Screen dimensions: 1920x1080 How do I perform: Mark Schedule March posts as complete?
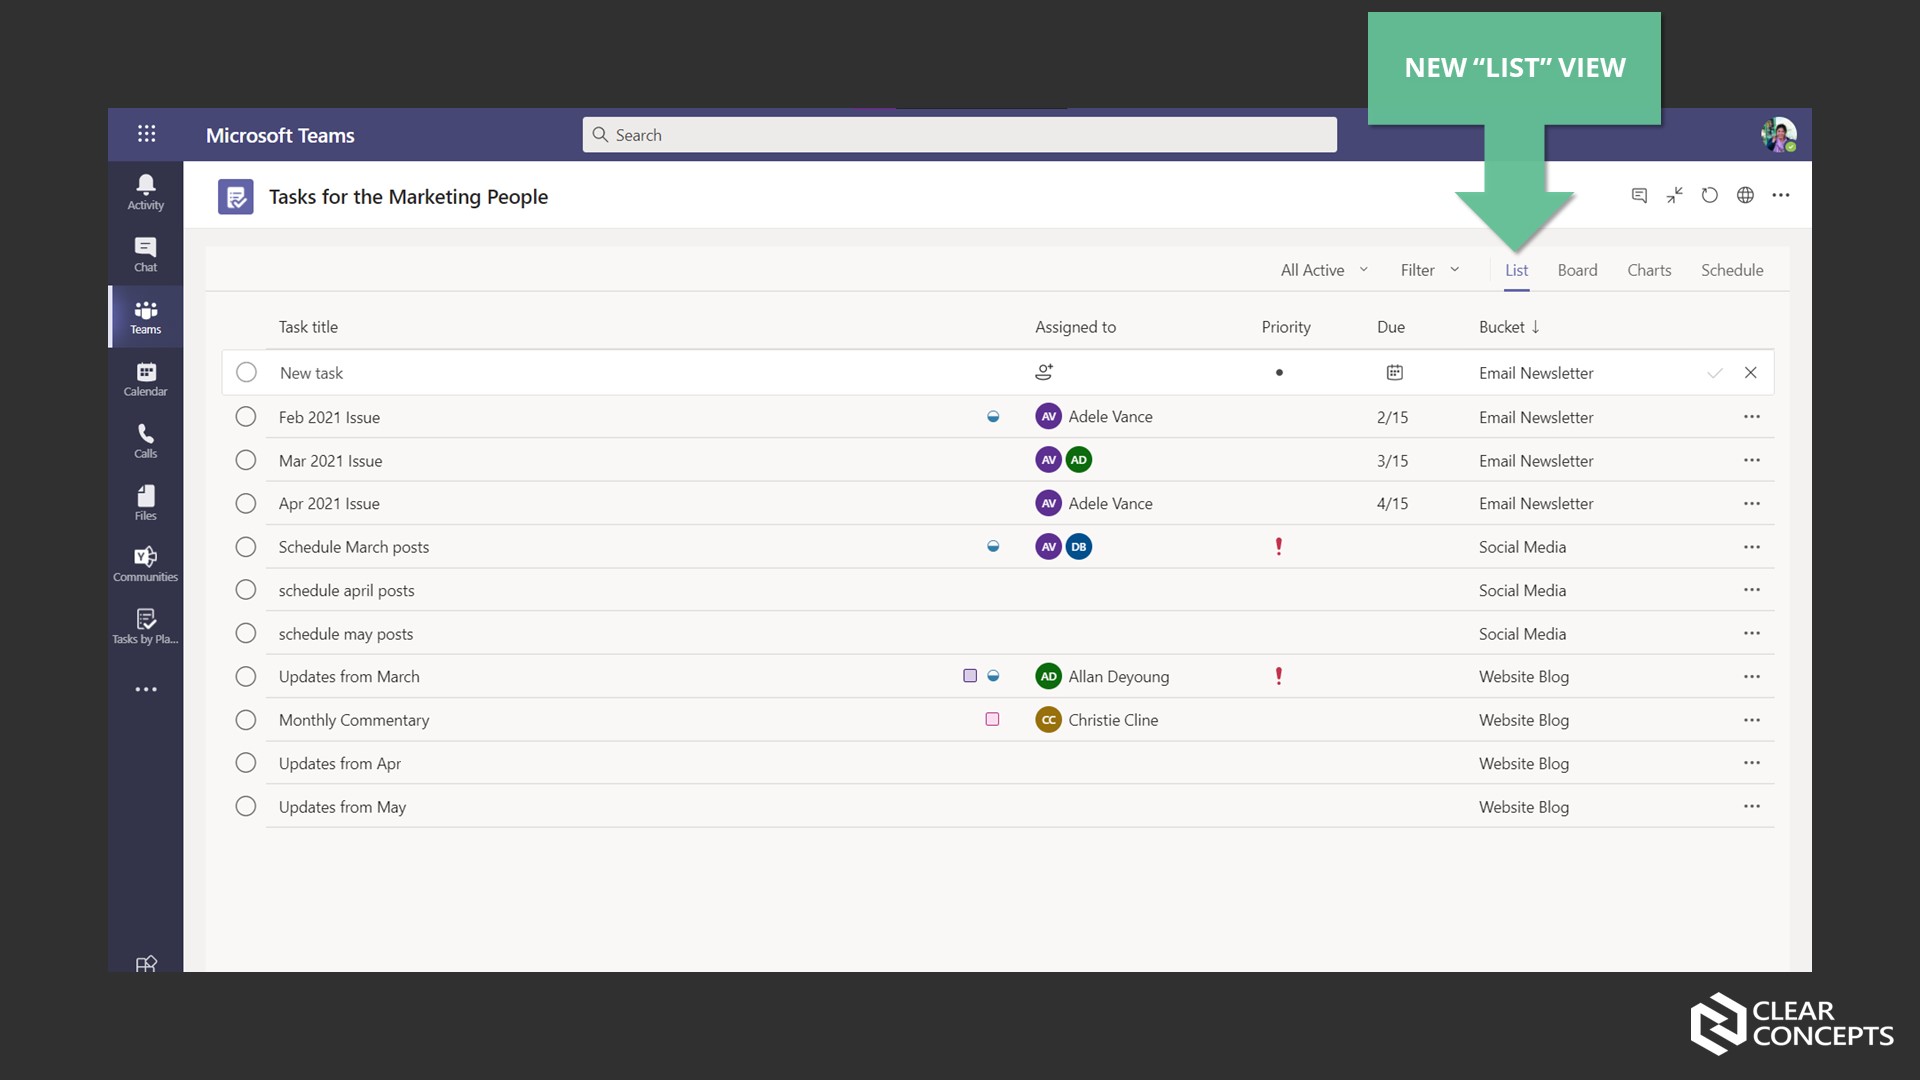[246, 546]
